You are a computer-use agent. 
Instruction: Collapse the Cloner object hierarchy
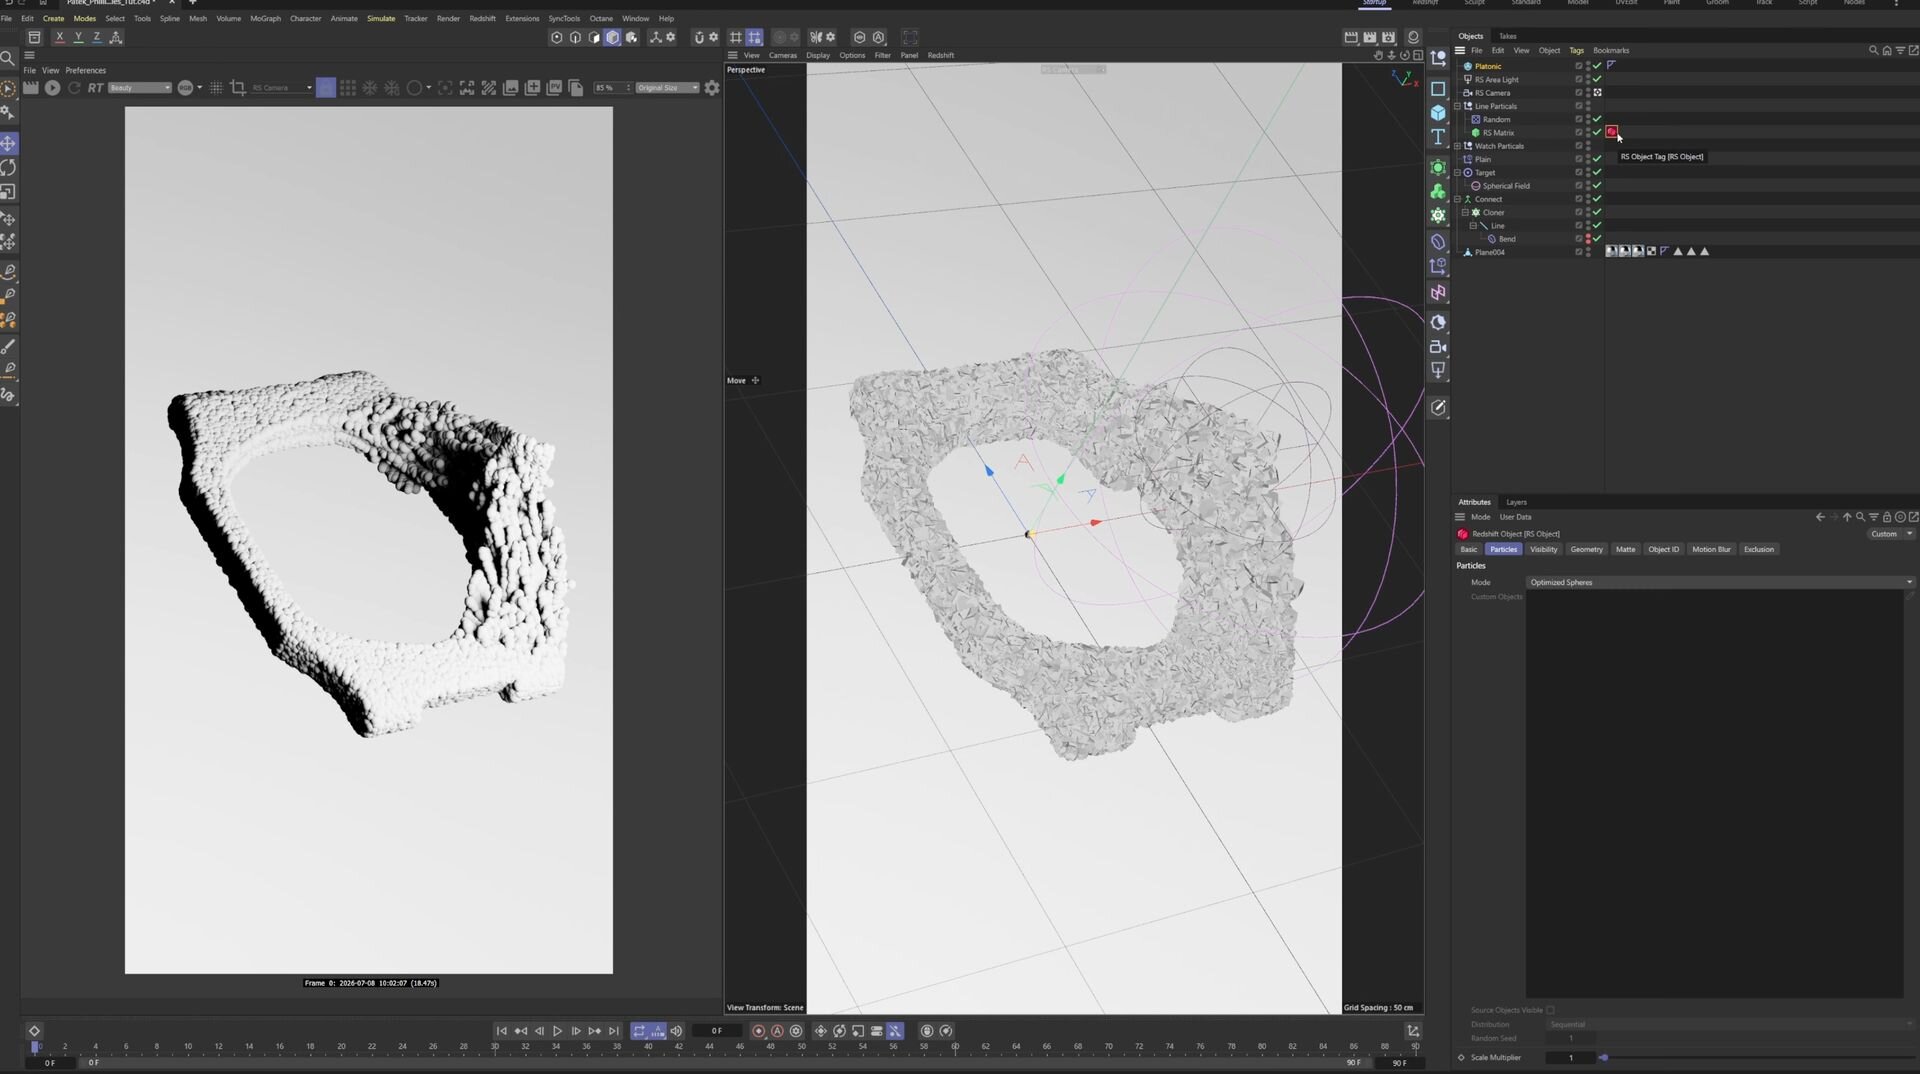click(x=1465, y=212)
